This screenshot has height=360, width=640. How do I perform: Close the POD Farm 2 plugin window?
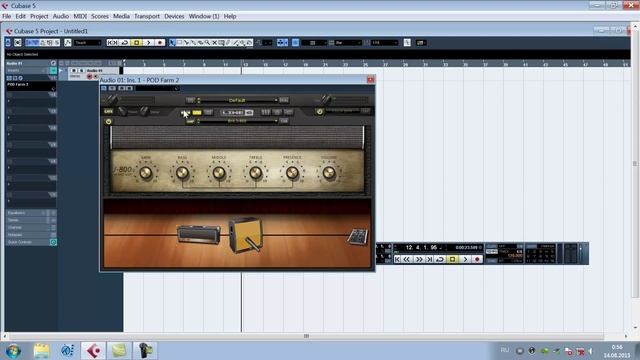(370, 80)
